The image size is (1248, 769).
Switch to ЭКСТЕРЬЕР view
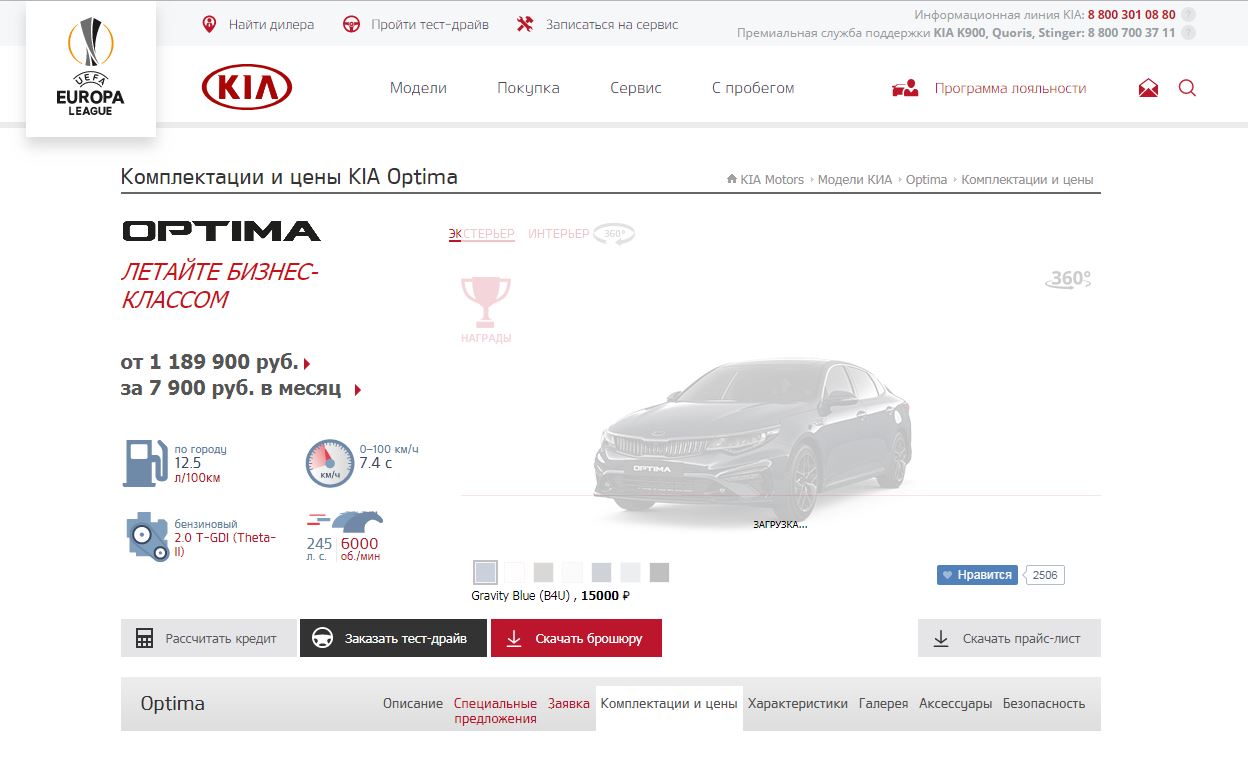481,234
